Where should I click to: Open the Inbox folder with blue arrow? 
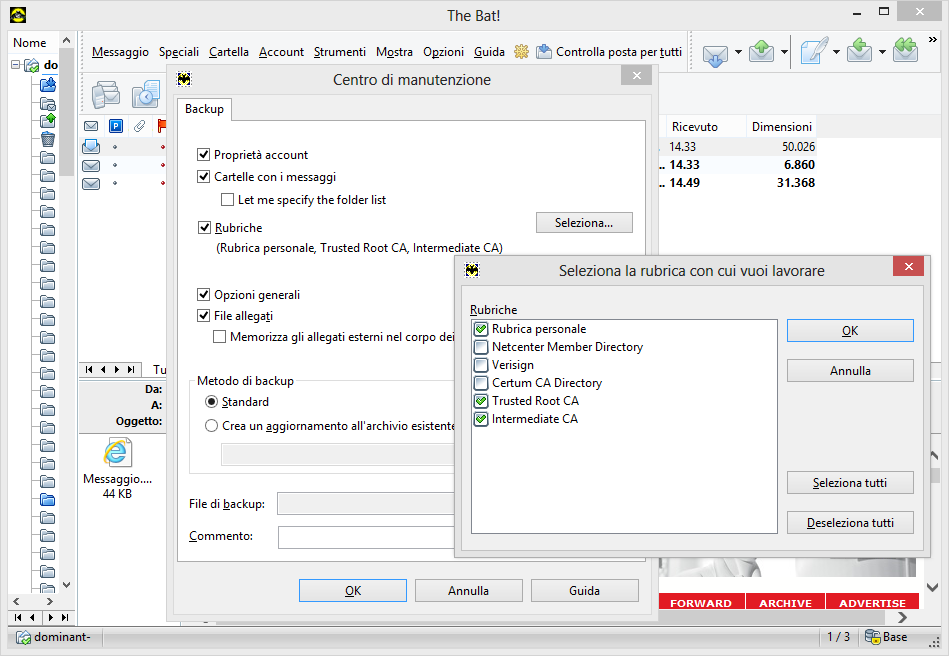coord(48,85)
